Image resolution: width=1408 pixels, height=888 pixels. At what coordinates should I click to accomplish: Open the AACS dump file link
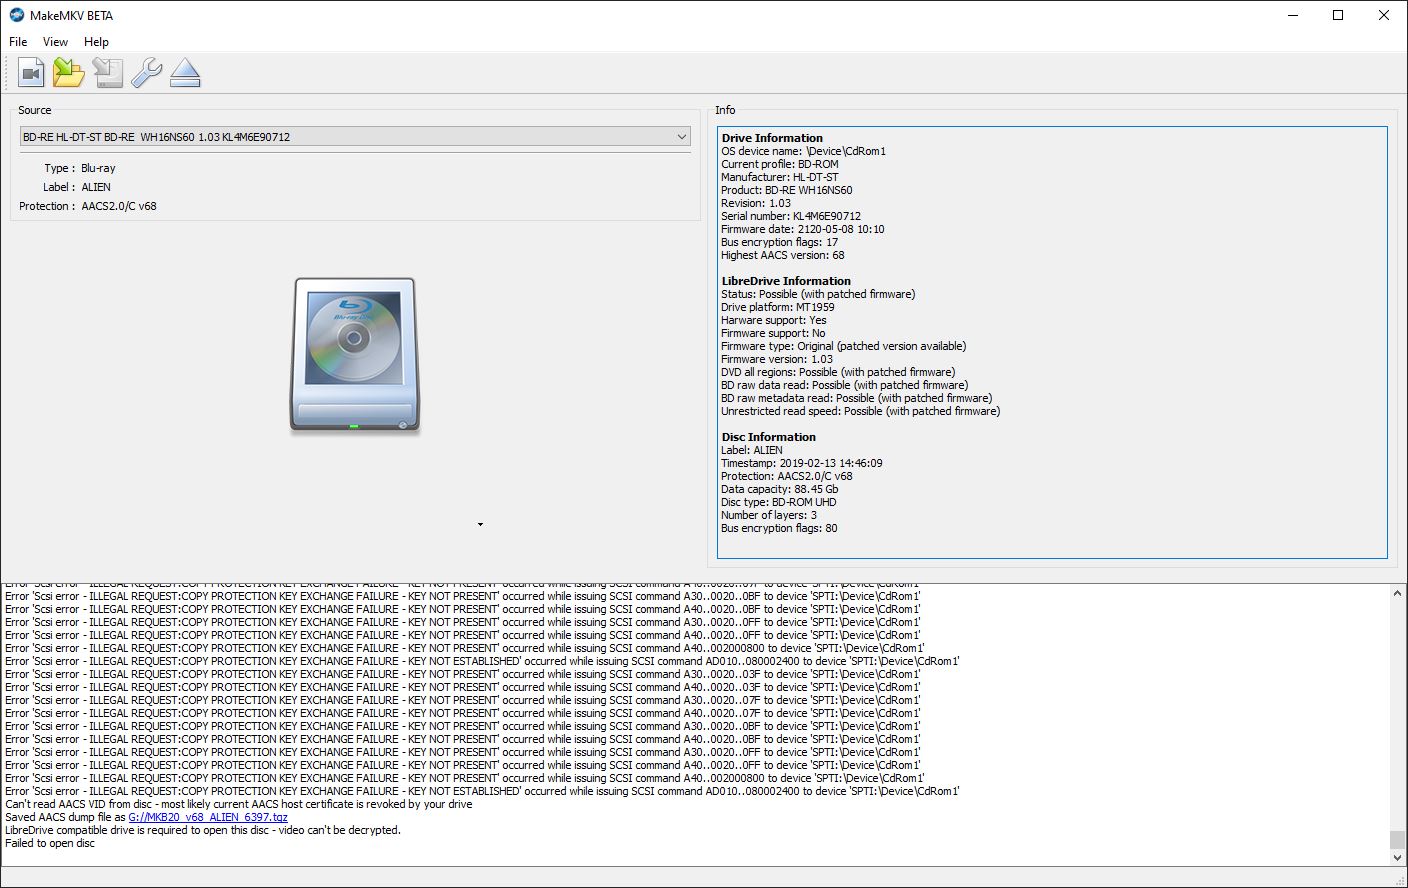pyautogui.click(x=208, y=817)
